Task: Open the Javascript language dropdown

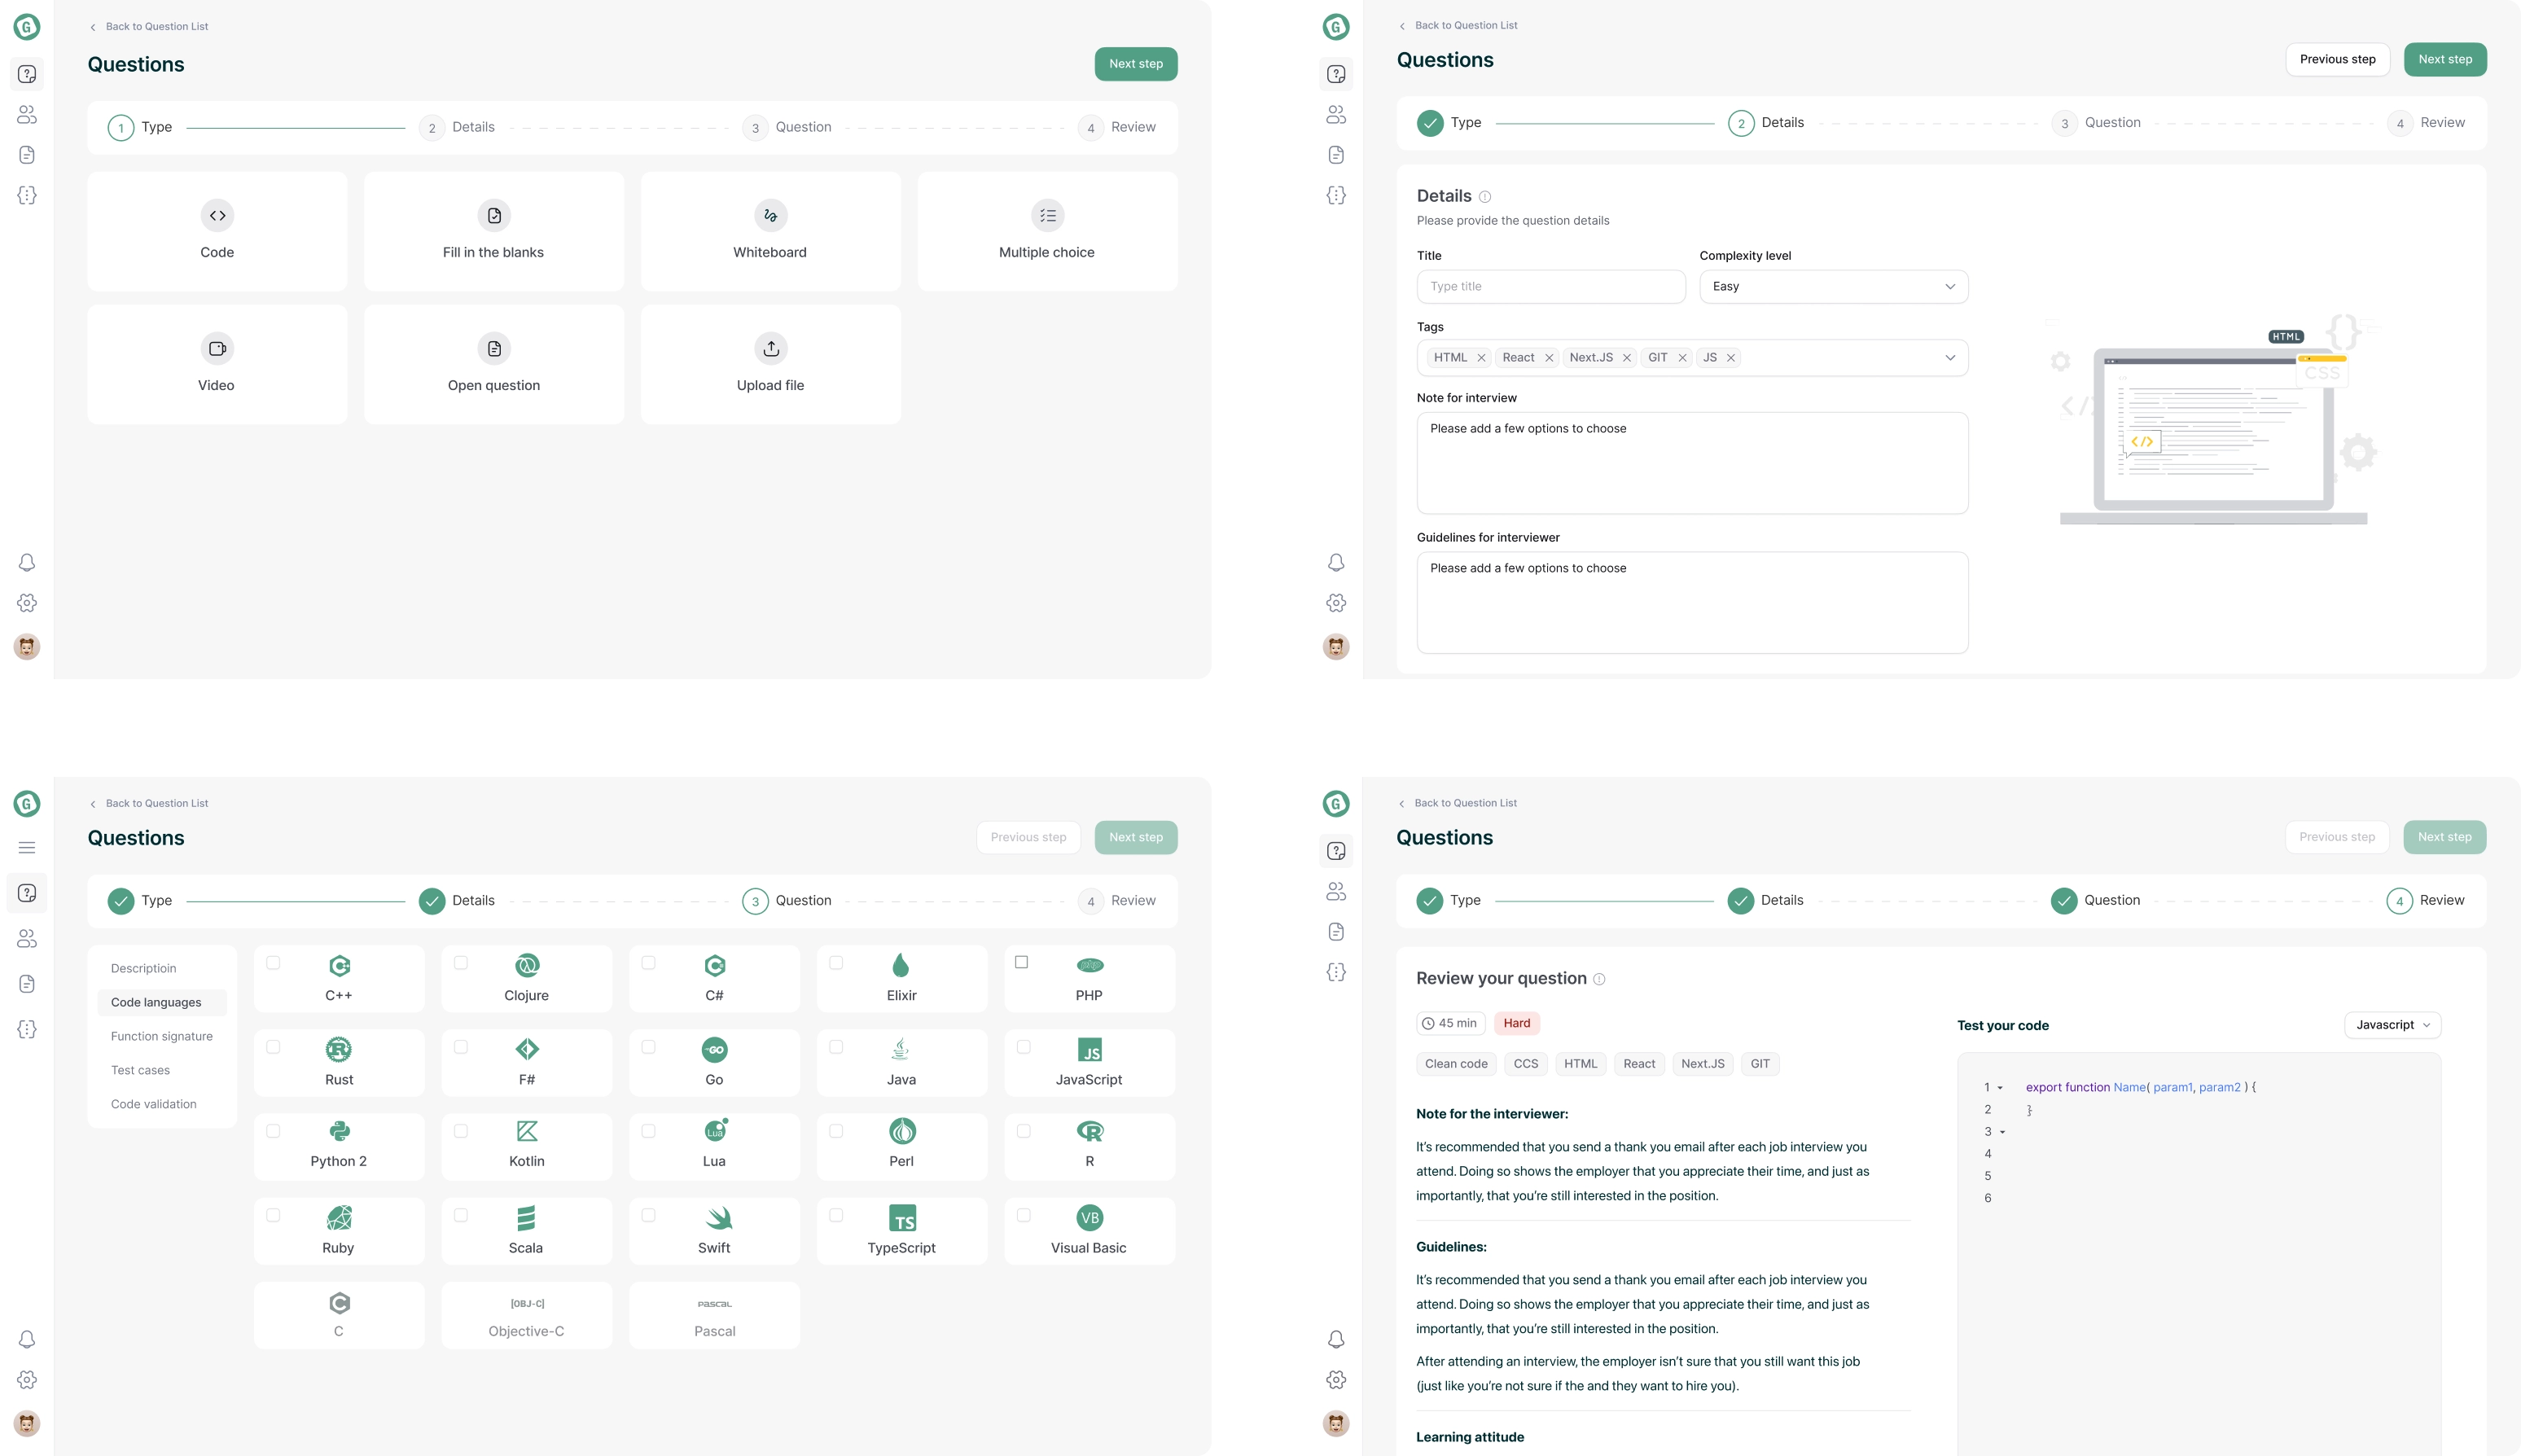Action: pyautogui.click(x=2392, y=1025)
